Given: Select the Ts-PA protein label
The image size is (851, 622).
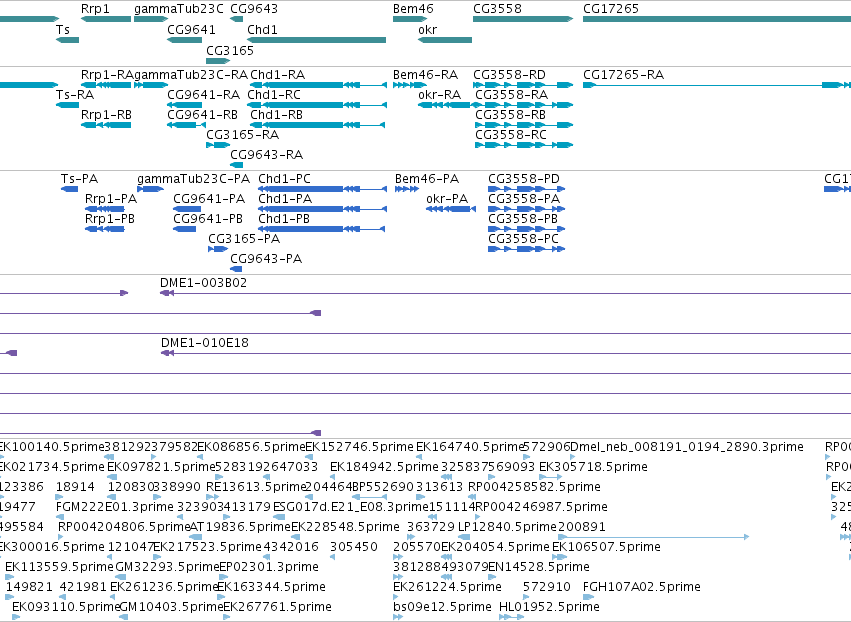Looking at the screenshot, I should click(79, 179).
